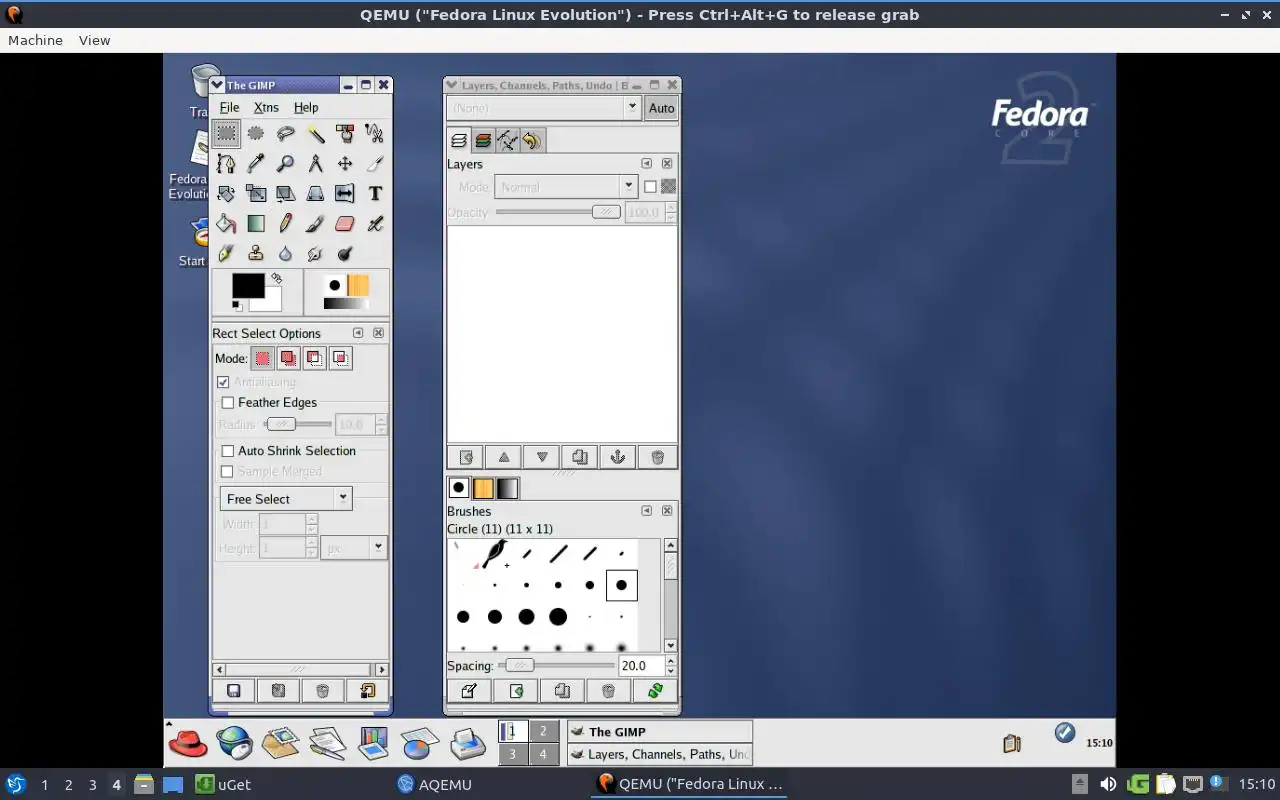Select the Ellipse Select tool
The width and height of the screenshot is (1280, 800).
tap(256, 133)
